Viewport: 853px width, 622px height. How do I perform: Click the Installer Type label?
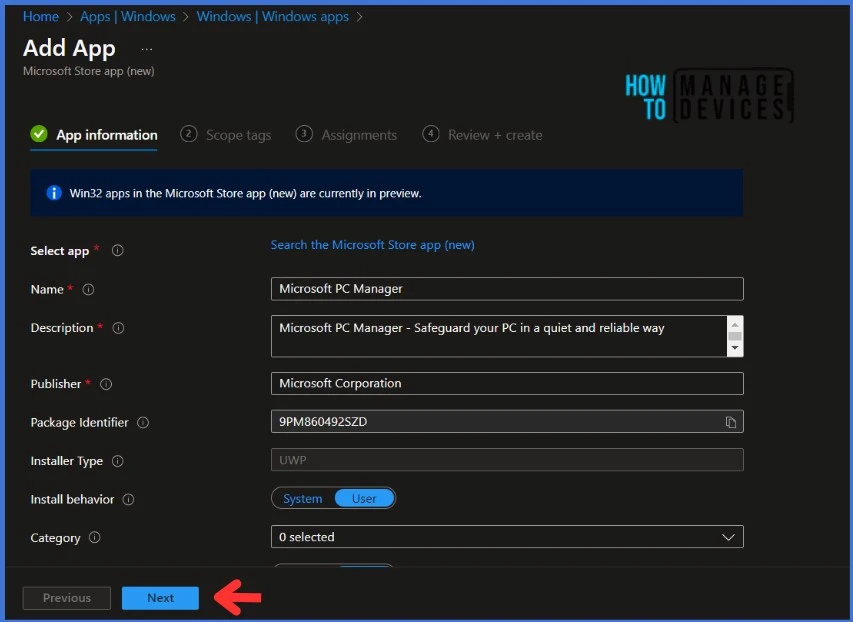tap(66, 461)
